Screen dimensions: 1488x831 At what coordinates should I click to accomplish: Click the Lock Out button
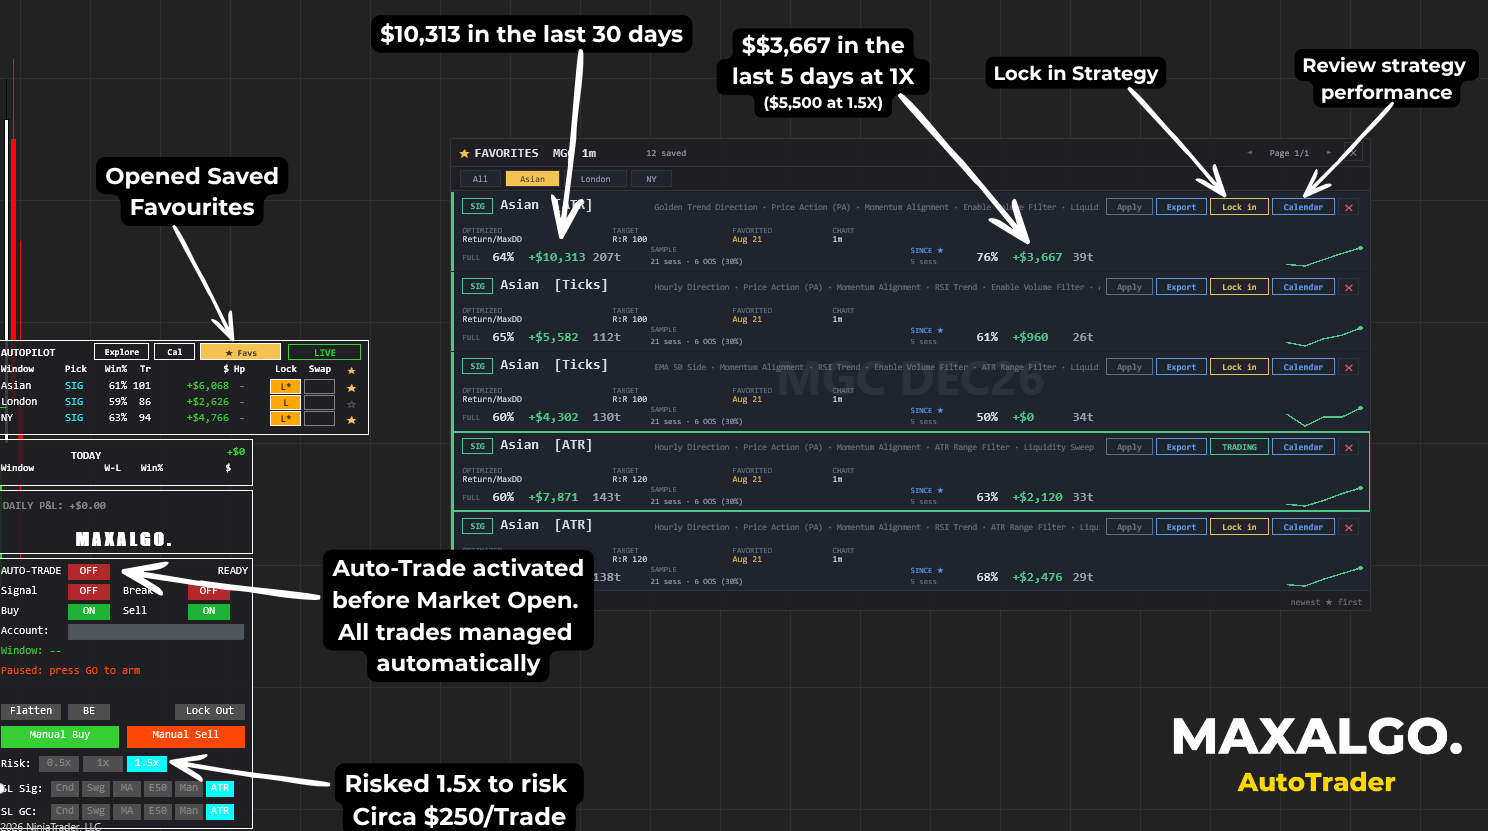point(210,711)
